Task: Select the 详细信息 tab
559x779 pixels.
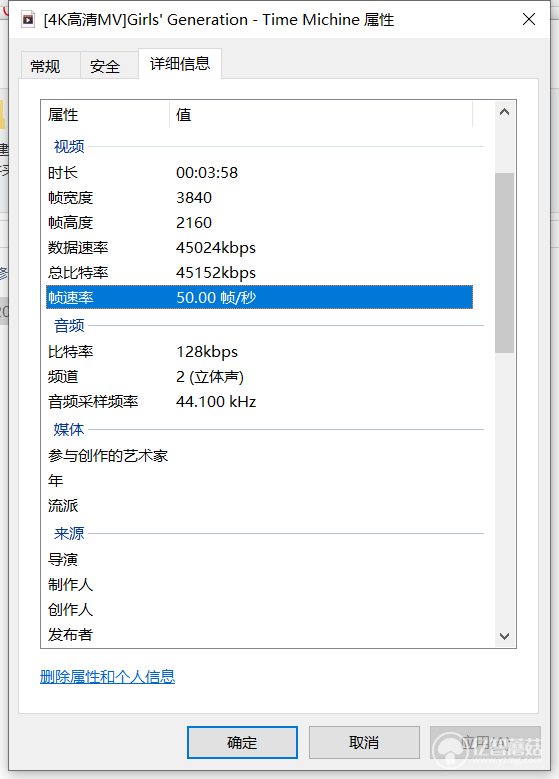Action: point(180,64)
